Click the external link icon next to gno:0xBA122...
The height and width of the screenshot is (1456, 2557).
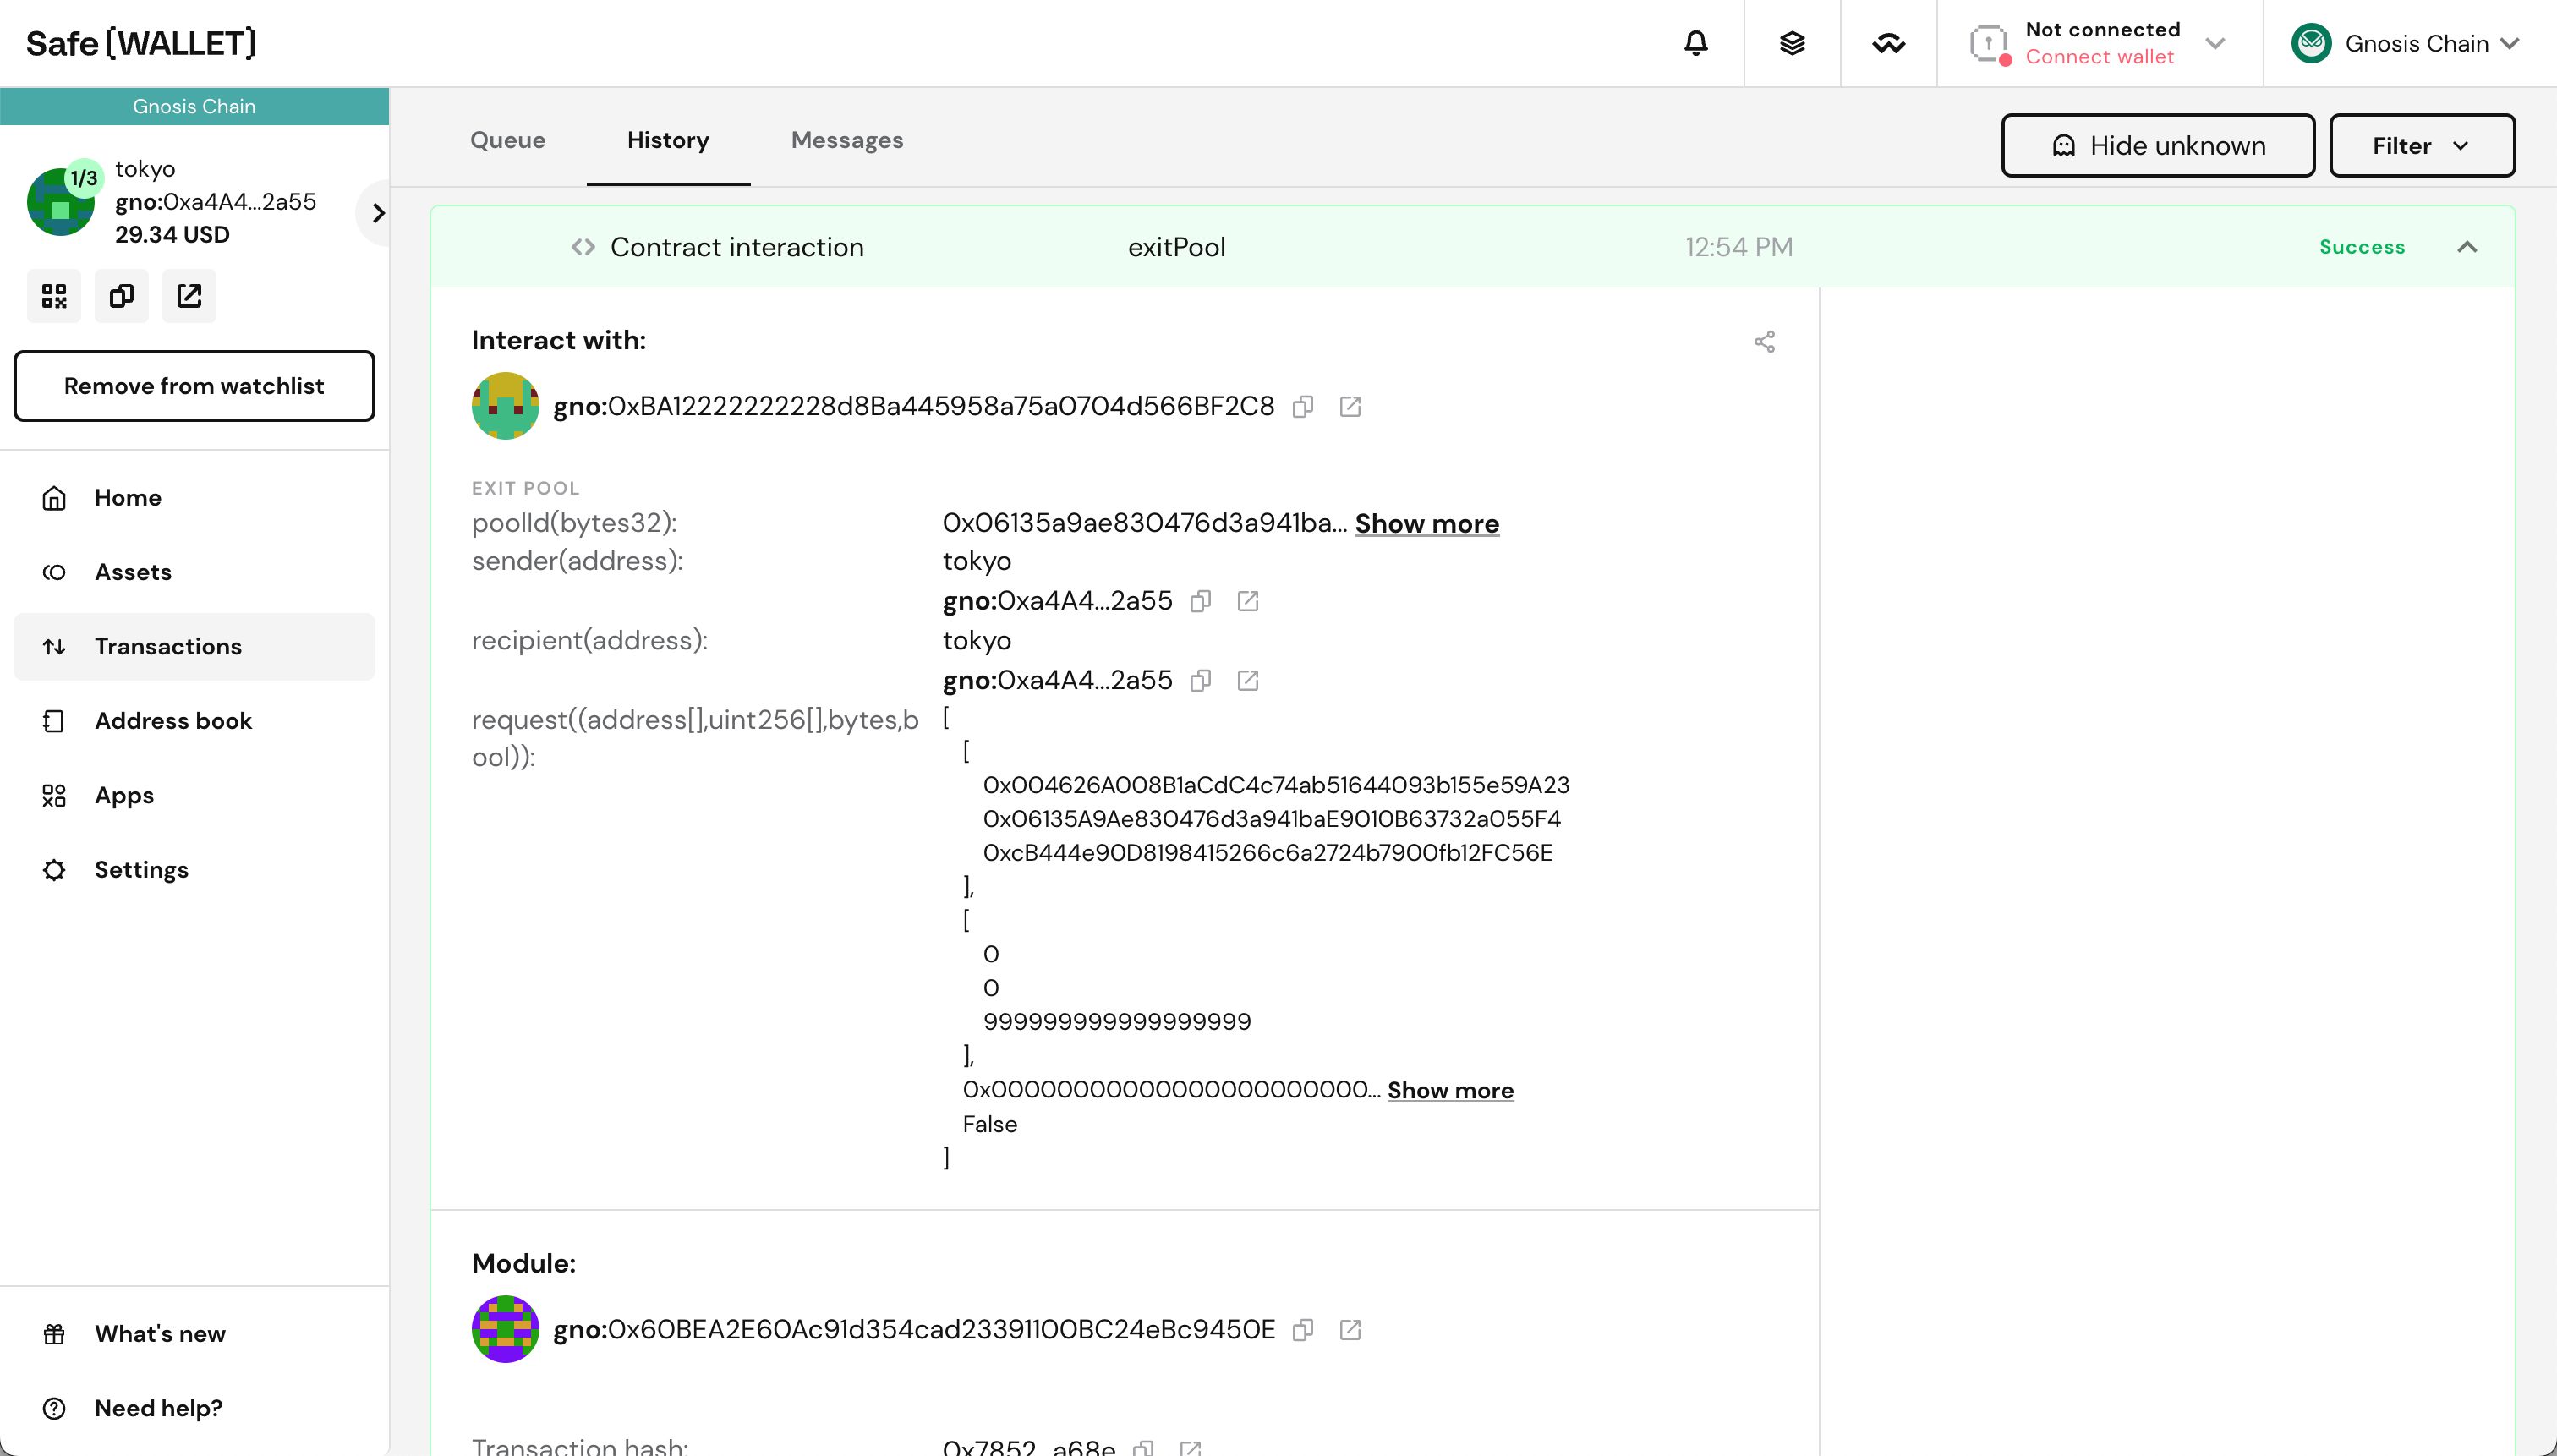coord(1350,406)
